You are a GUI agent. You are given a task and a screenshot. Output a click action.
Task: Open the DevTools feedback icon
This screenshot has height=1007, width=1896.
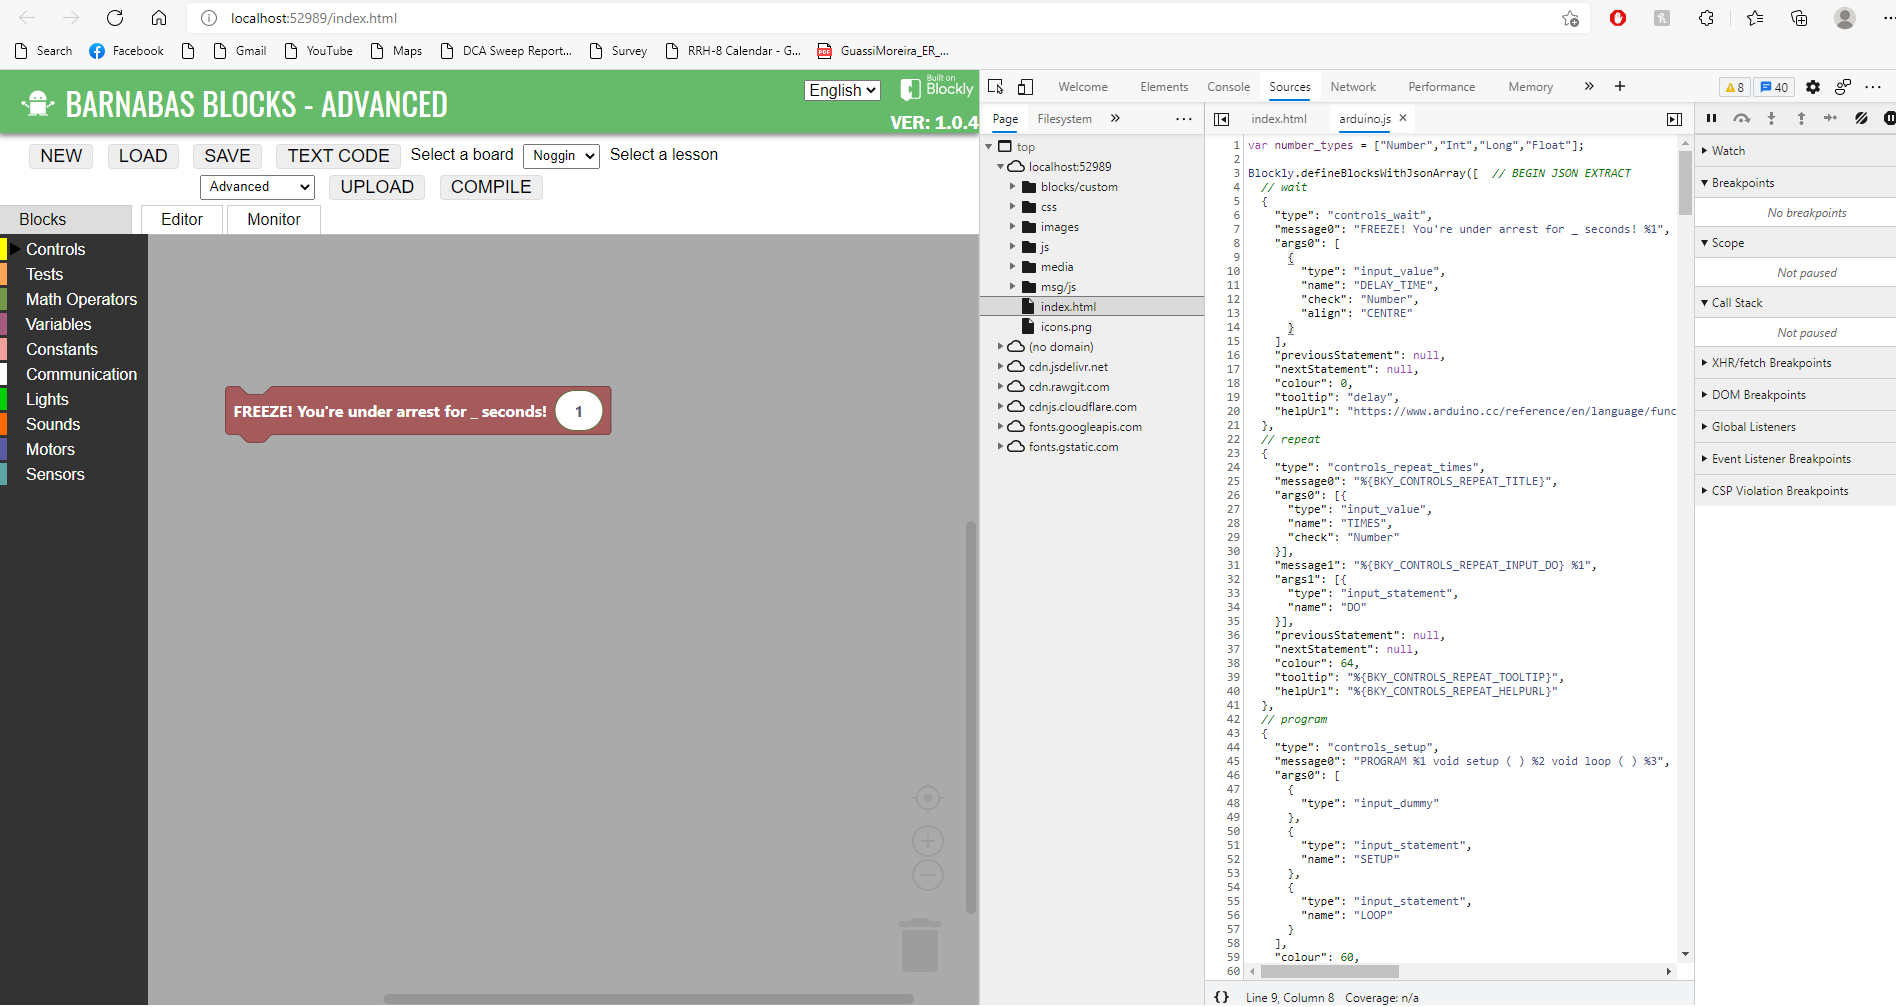(x=1843, y=87)
